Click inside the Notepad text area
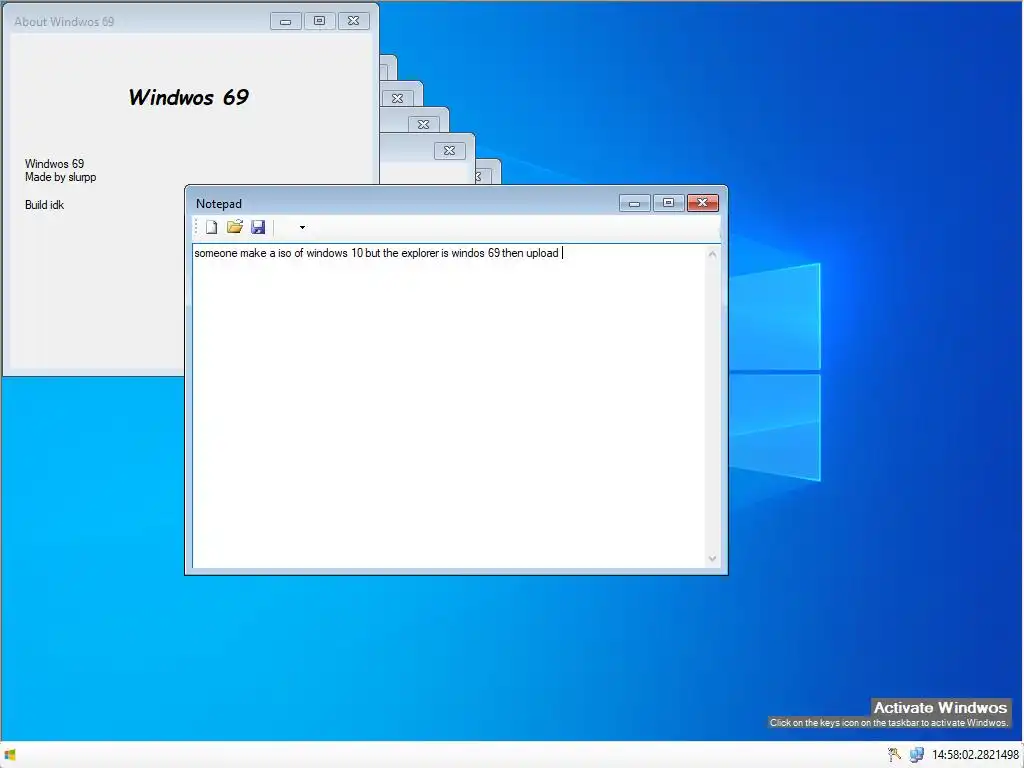This screenshot has width=1024, height=768. click(x=448, y=406)
